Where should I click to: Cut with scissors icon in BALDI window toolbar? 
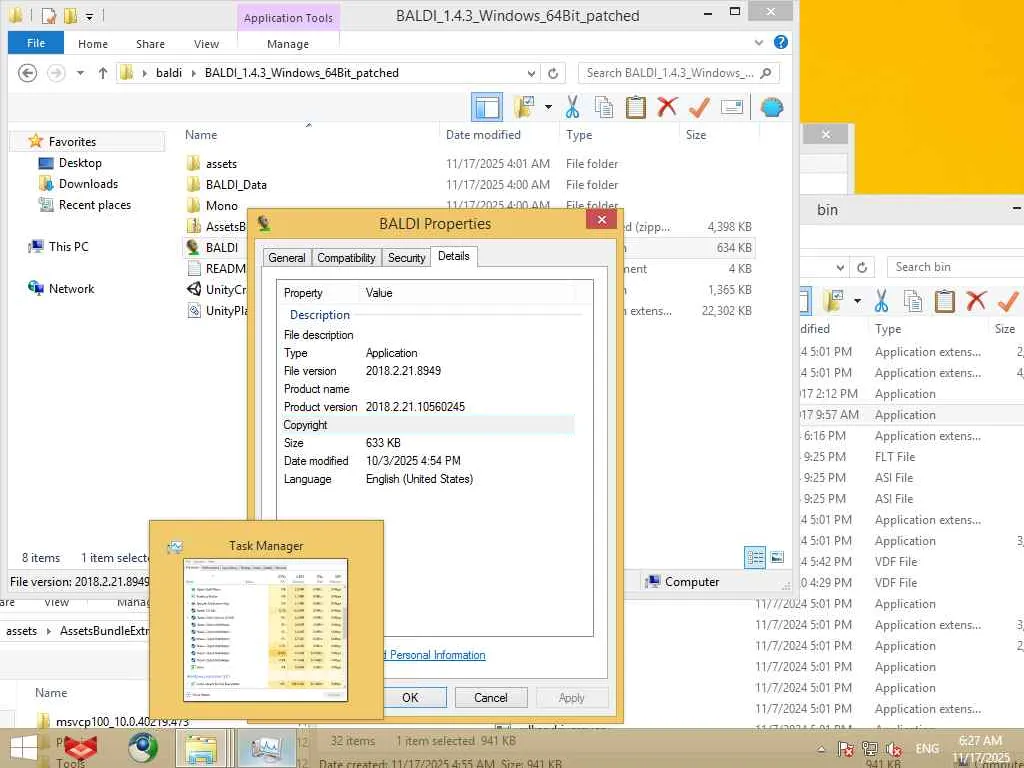pyautogui.click(x=573, y=107)
